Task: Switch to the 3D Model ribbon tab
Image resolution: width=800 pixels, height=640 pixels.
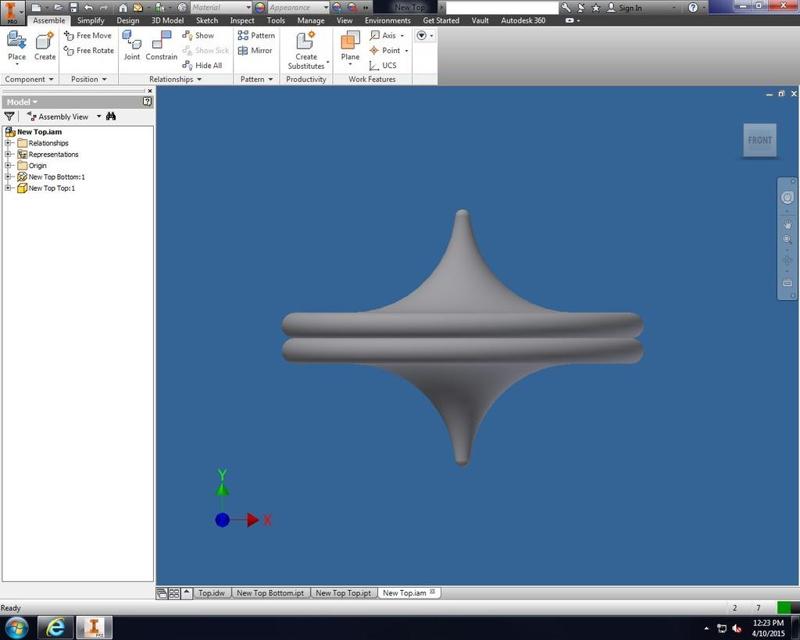Action: pyautogui.click(x=167, y=20)
